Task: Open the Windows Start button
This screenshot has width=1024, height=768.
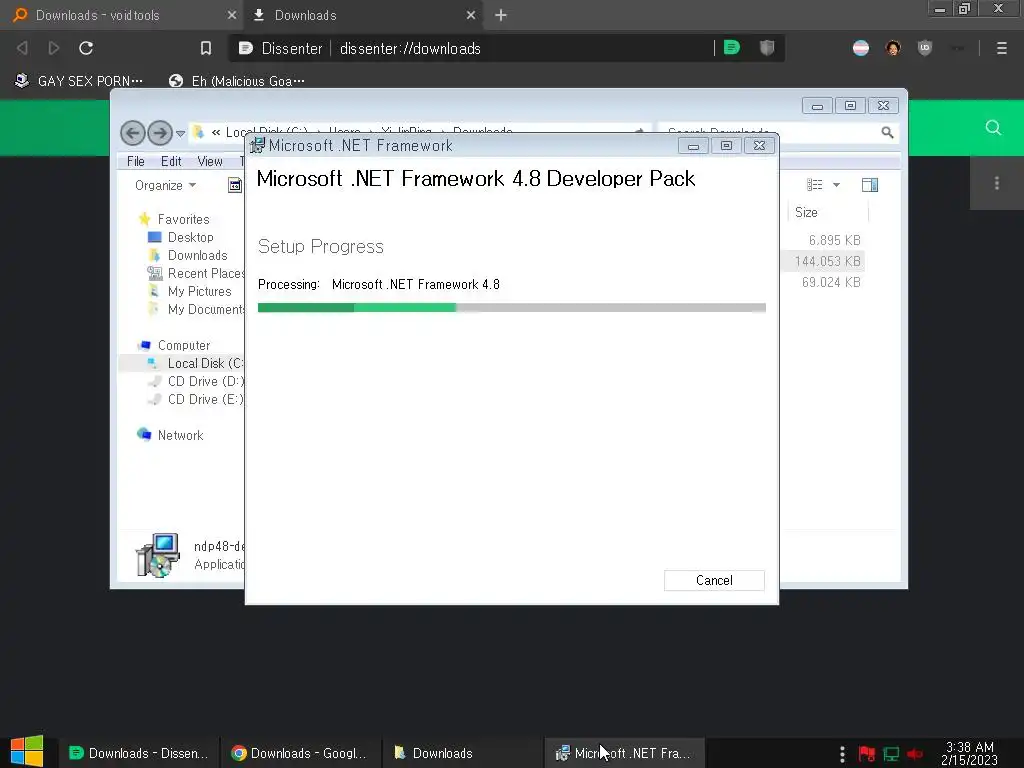Action: click(27, 752)
